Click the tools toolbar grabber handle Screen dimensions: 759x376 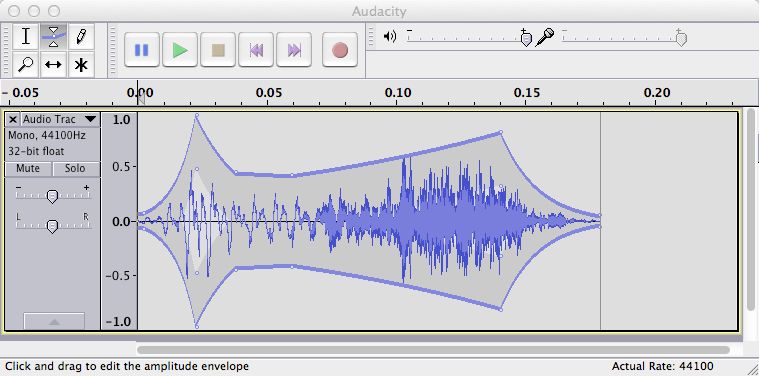(x=6, y=50)
